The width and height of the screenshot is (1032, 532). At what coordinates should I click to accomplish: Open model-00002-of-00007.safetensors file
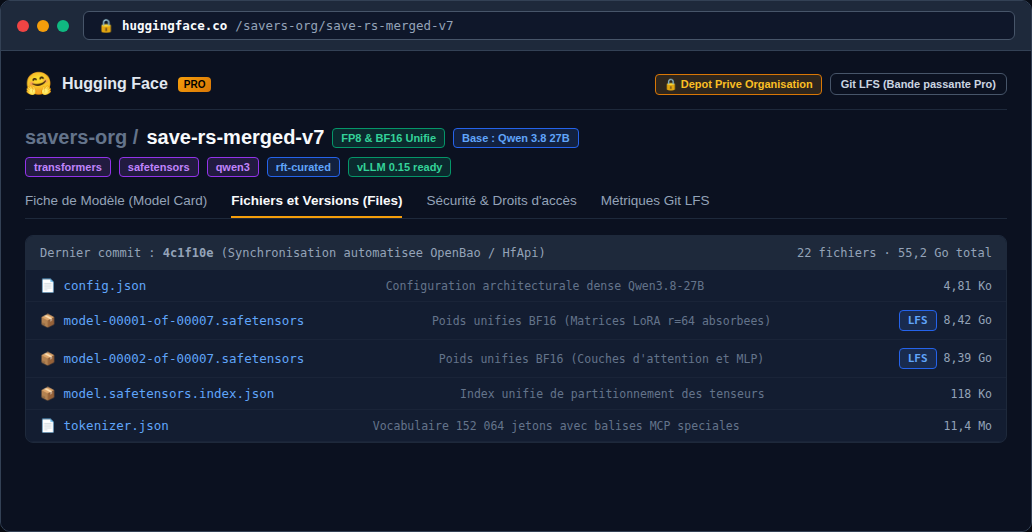pyautogui.click(x=184, y=359)
